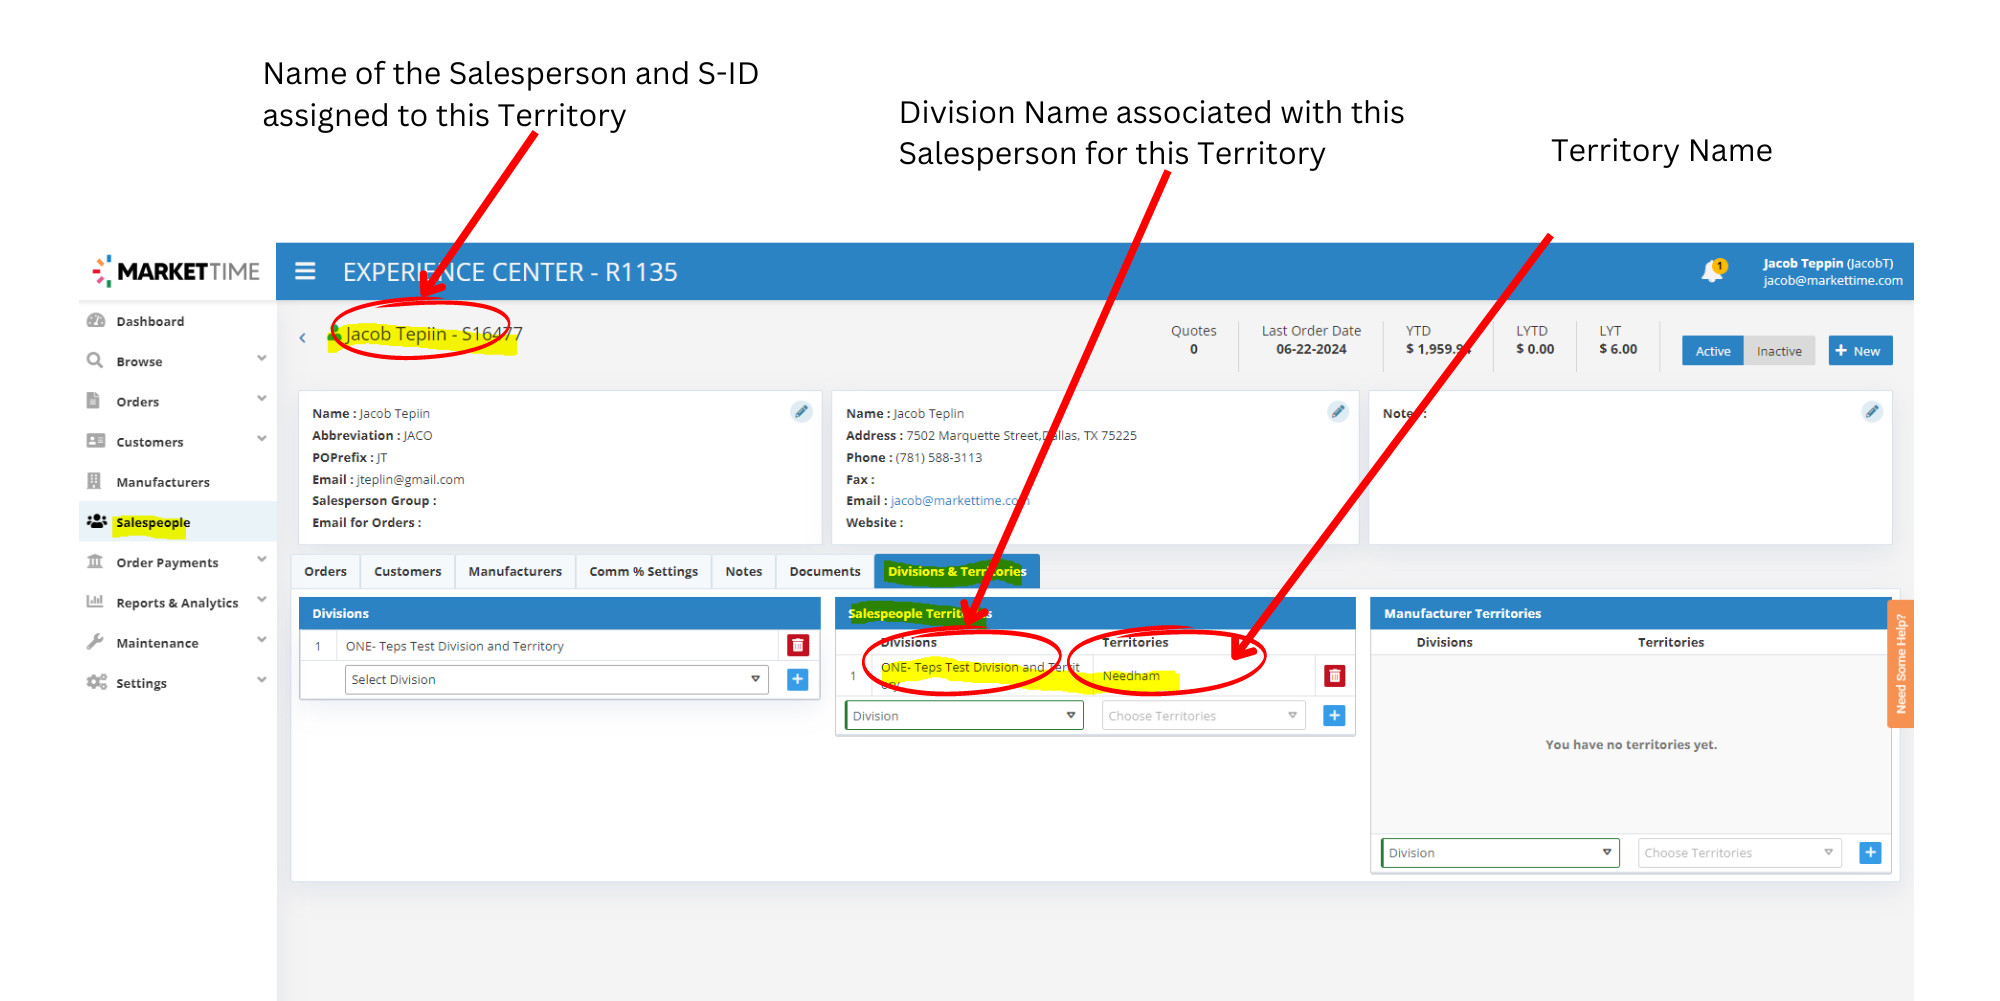Expand the Browse sidebar menu

coord(261,359)
